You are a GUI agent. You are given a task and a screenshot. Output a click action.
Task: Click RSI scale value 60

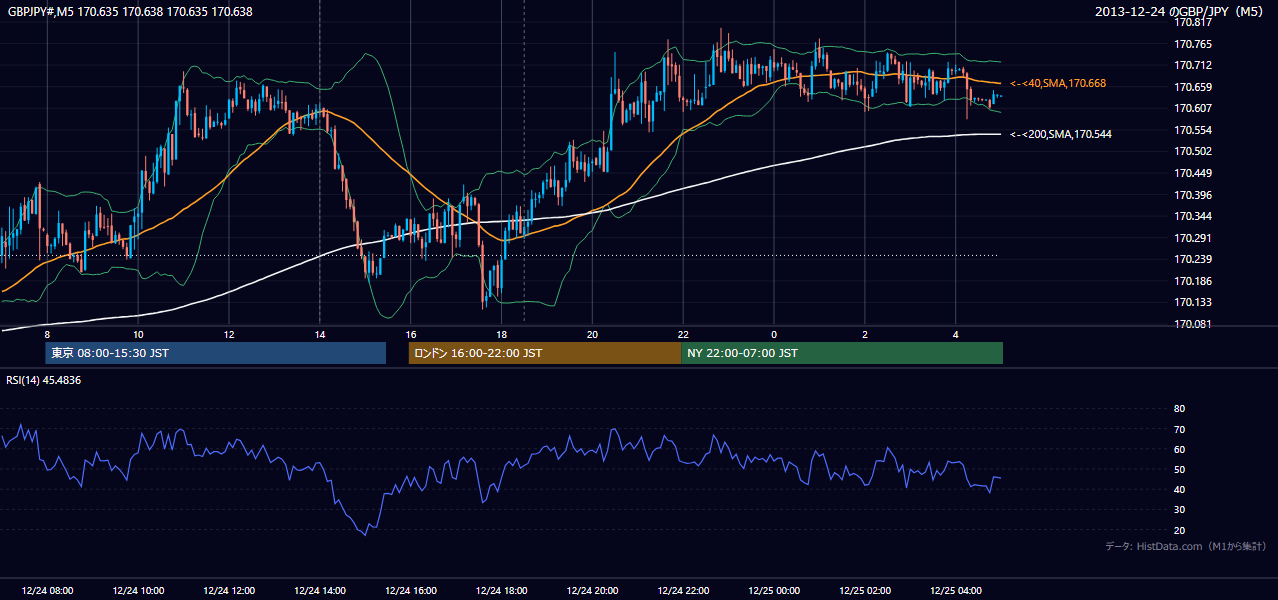point(1179,449)
